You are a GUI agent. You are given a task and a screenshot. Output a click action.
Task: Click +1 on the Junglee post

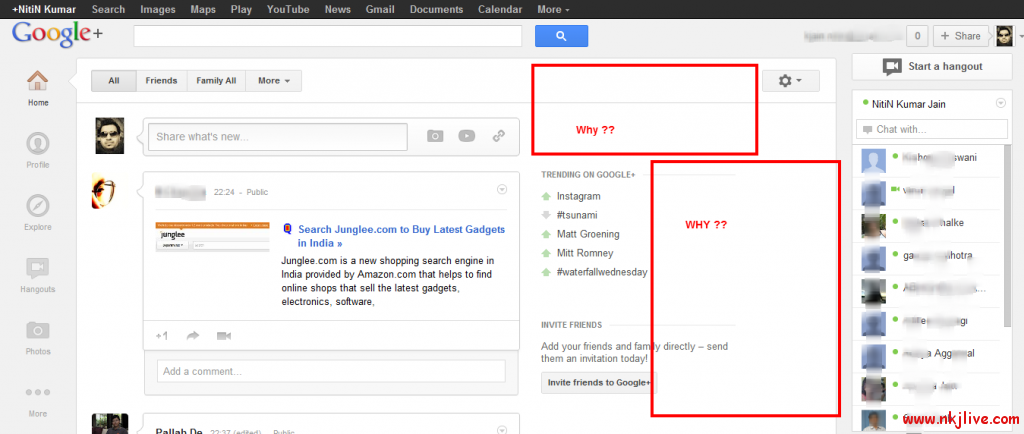[x=162, y=336]
